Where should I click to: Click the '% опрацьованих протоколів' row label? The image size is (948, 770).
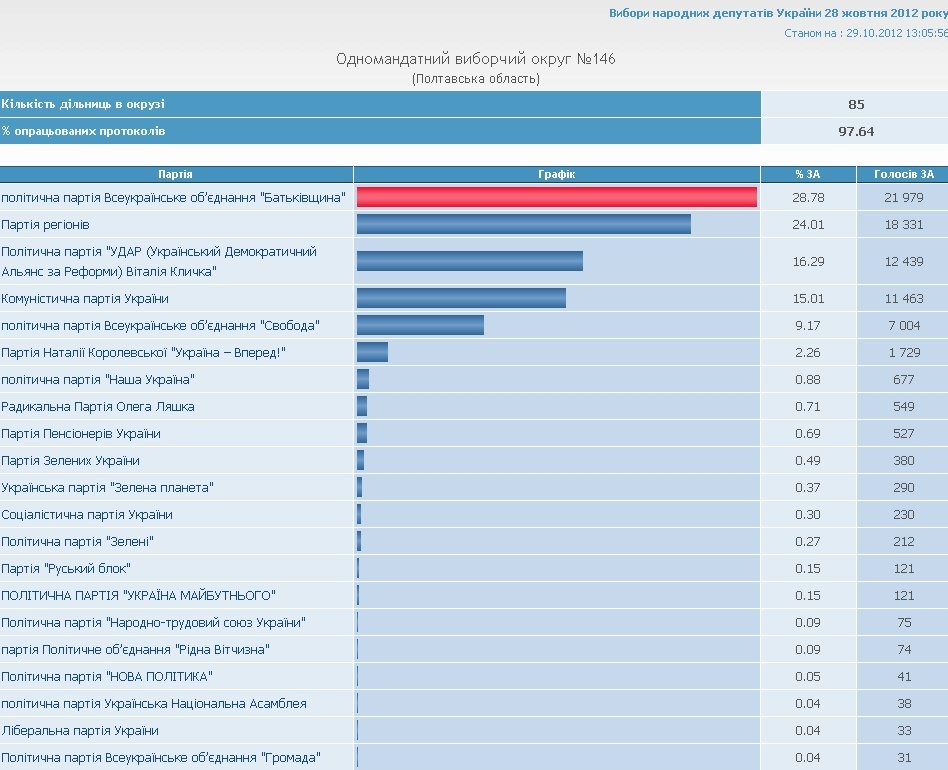(83, 131)
